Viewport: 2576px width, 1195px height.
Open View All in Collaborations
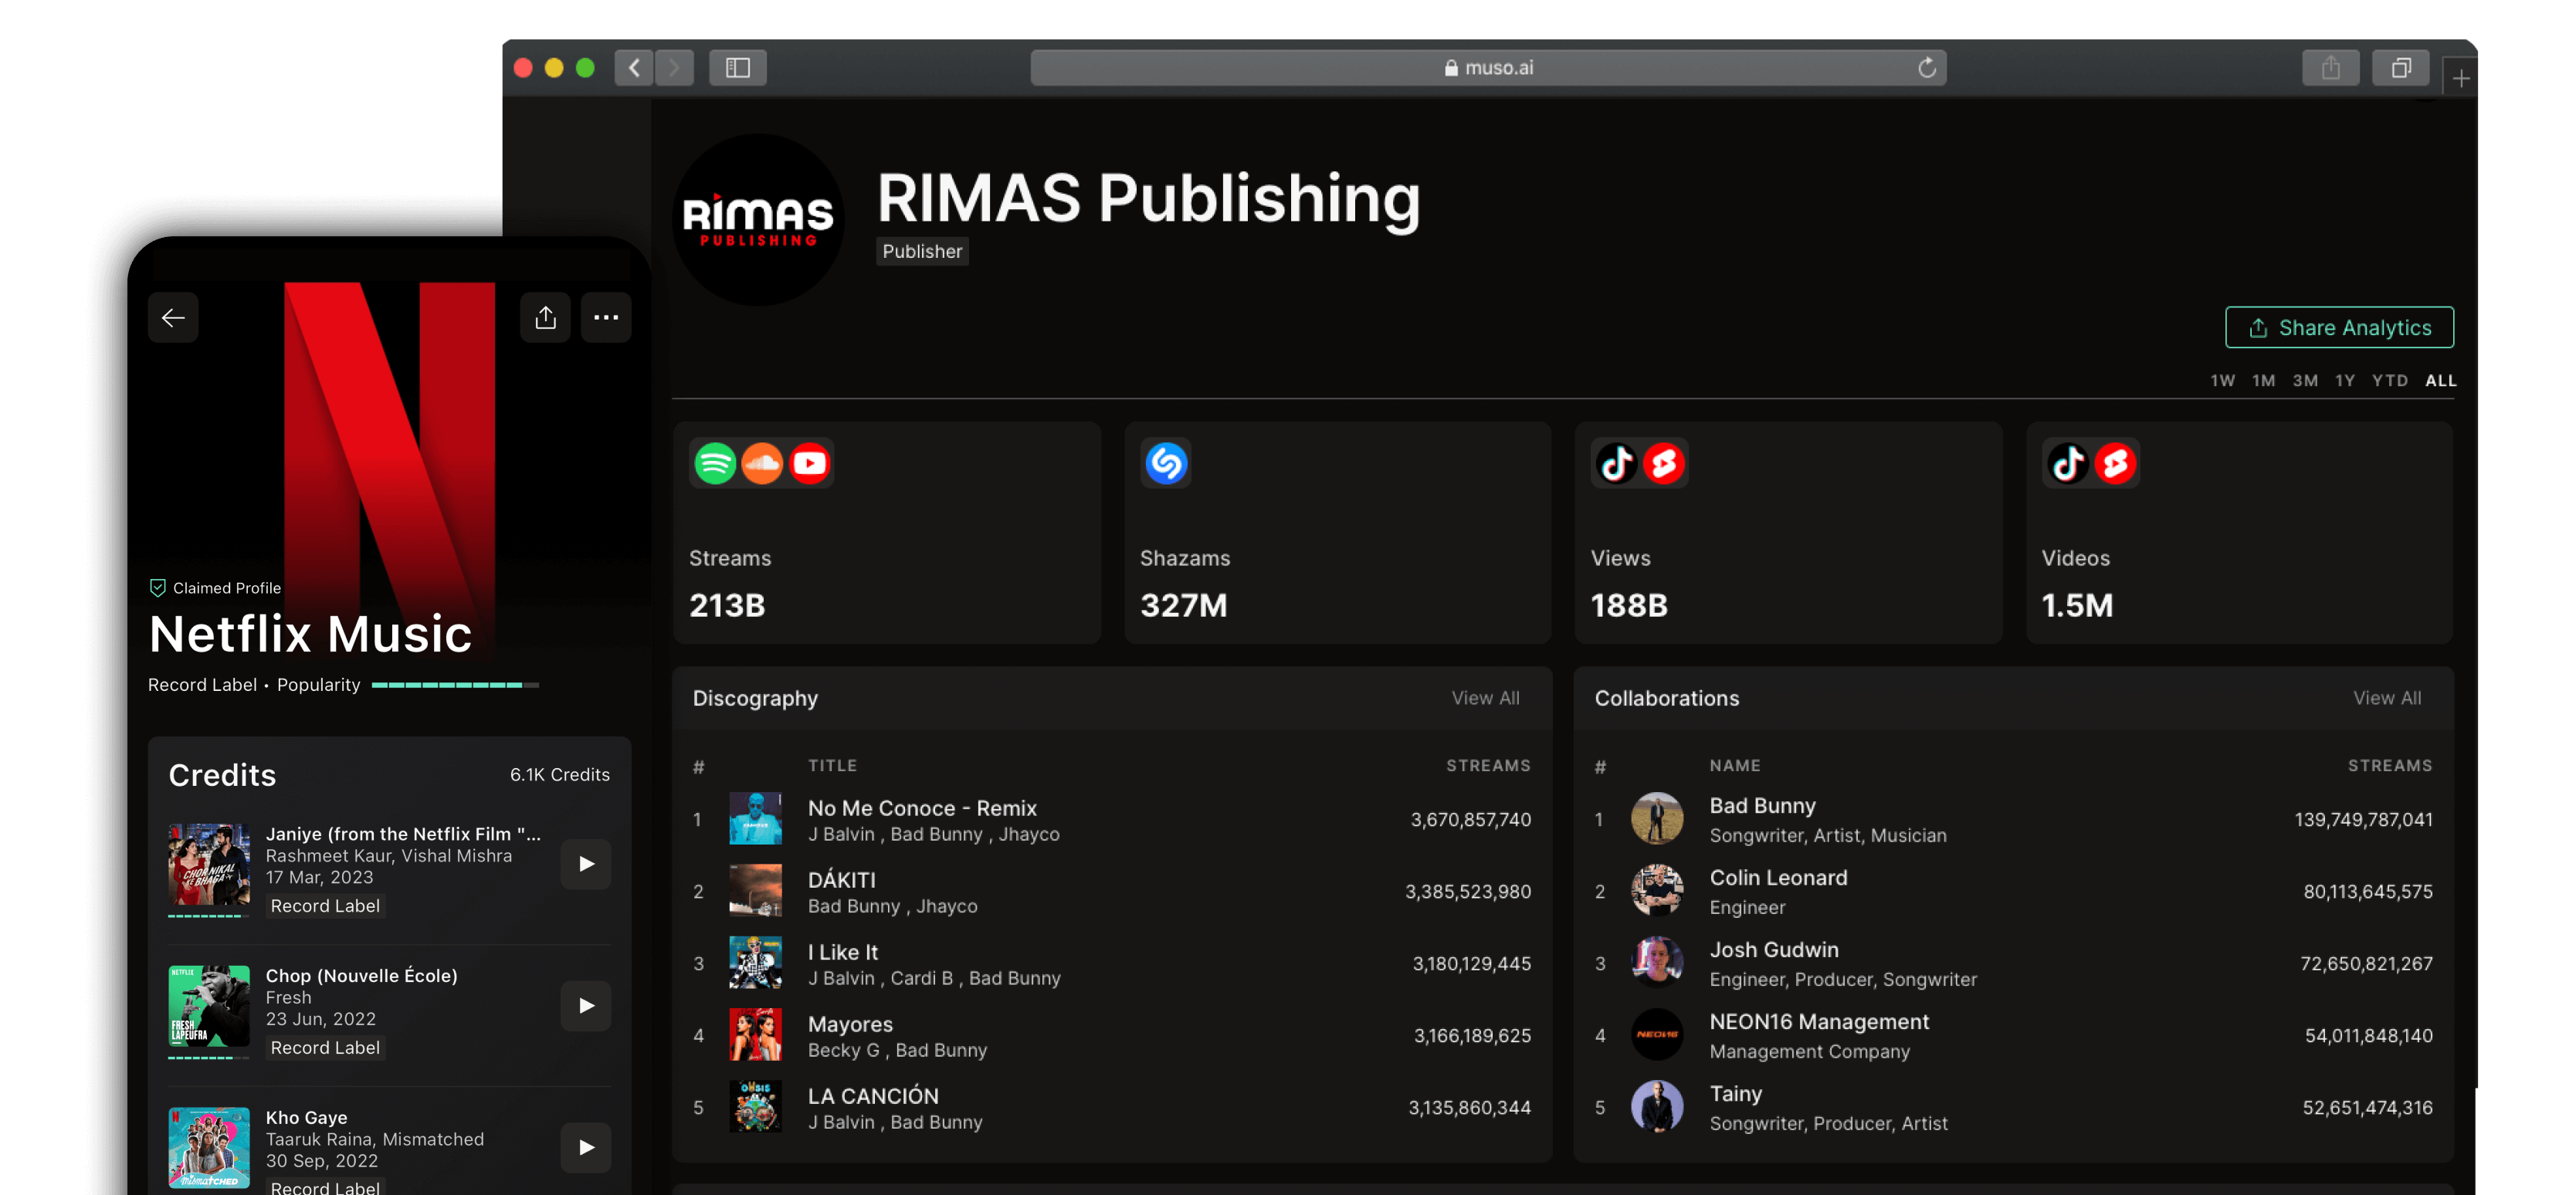(2387, 698)
